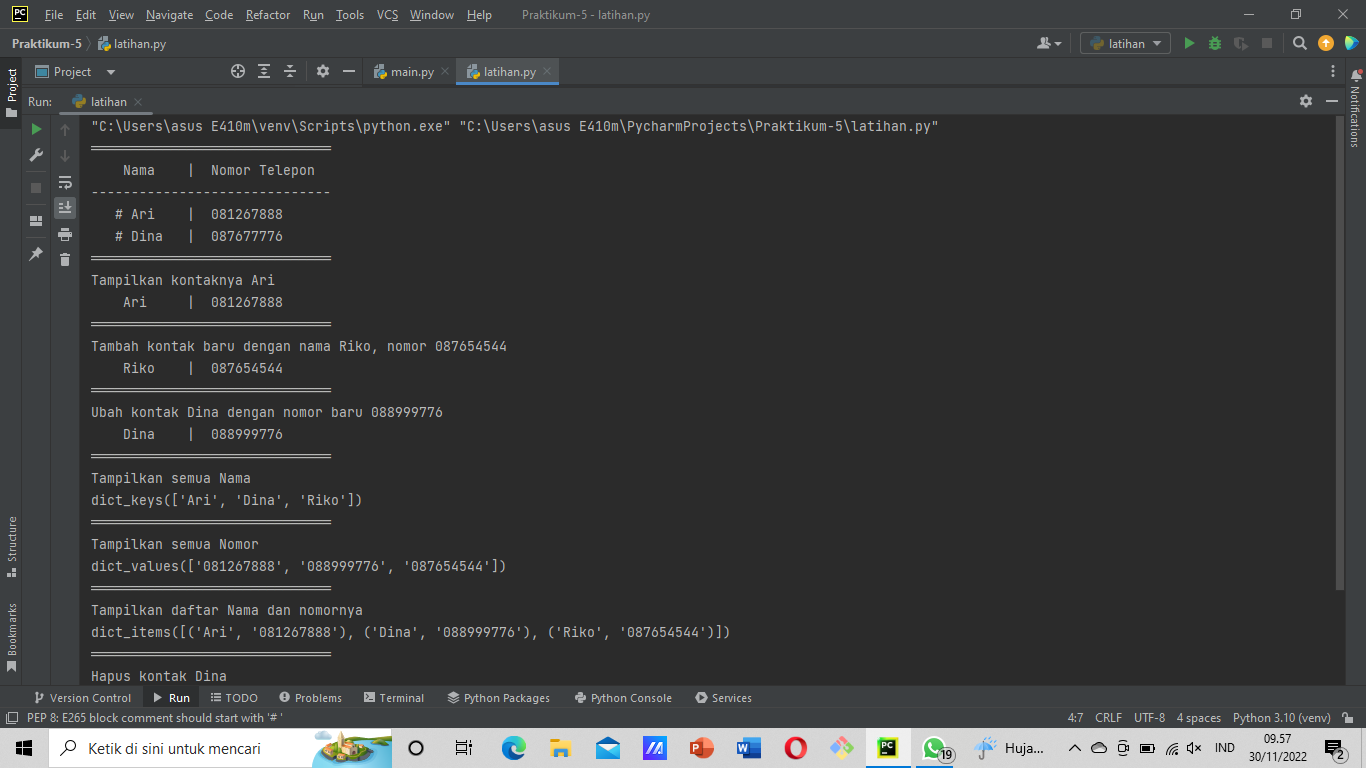
Task: Open the 4 spaces indent settings
Action: (1198, 718)
